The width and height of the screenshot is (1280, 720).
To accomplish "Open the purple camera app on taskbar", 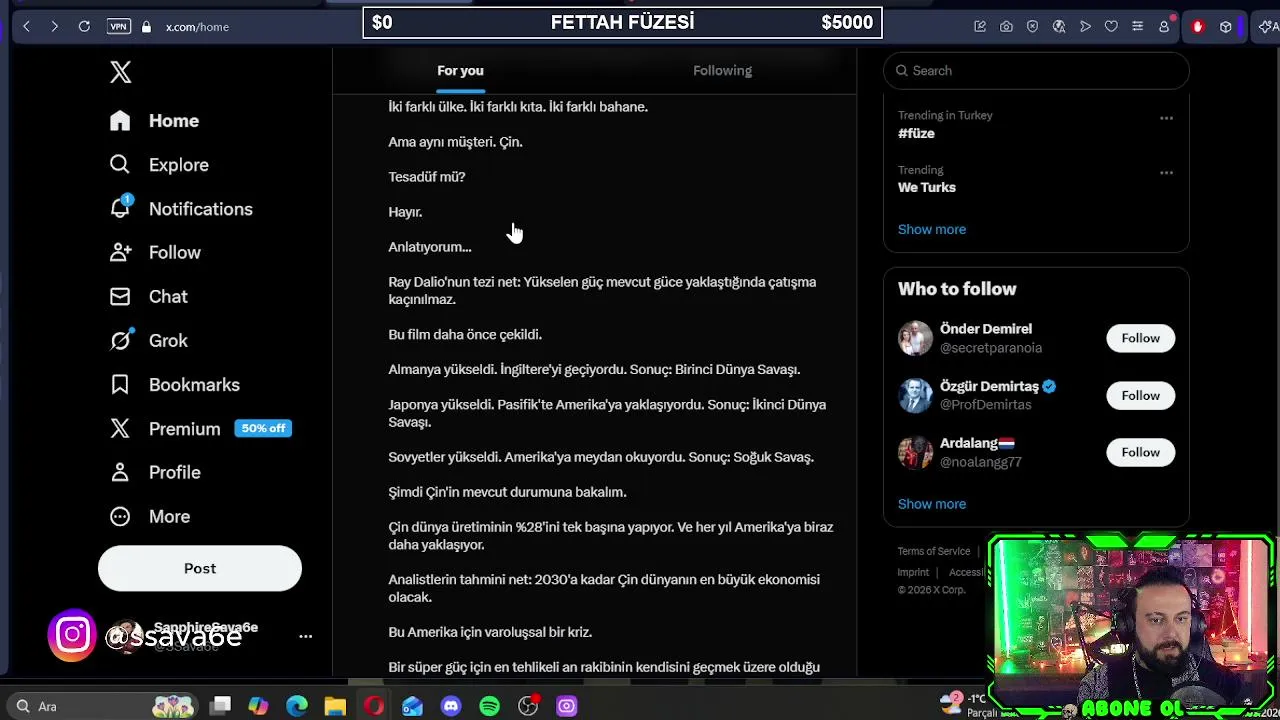I will click(x=566, y=706).
